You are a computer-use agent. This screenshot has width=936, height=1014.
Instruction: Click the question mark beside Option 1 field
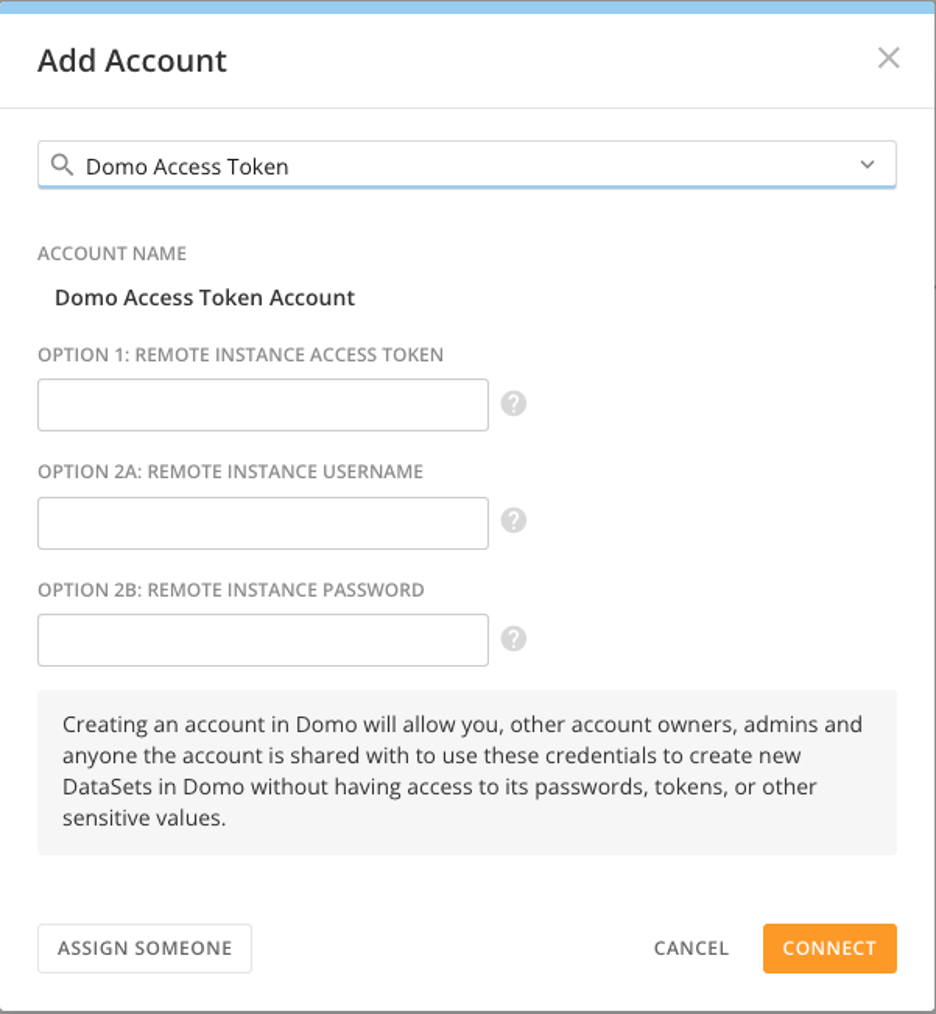click(513, 404)
